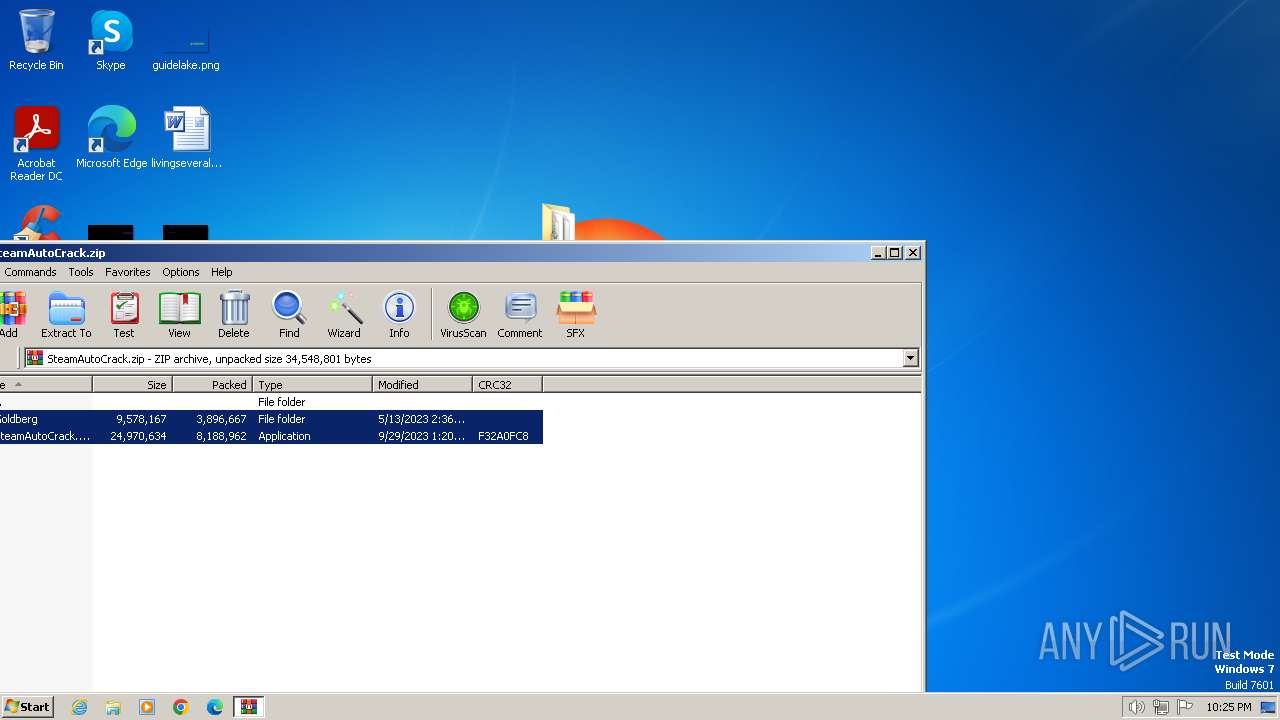Image resolution: width=1280 pixels, height=720 pixels.
Task: Start VirusScan on archive
Action: [x=463, y=315]
